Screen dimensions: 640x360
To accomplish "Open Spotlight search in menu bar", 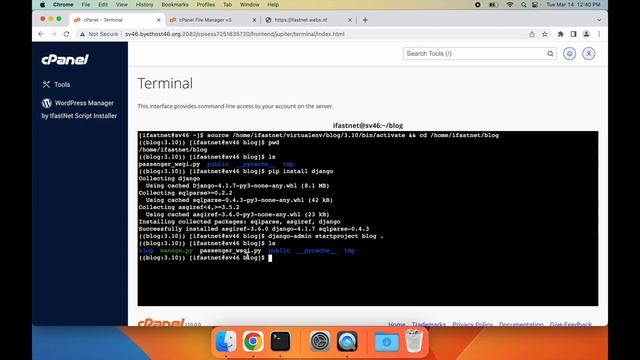I will 523,4.
